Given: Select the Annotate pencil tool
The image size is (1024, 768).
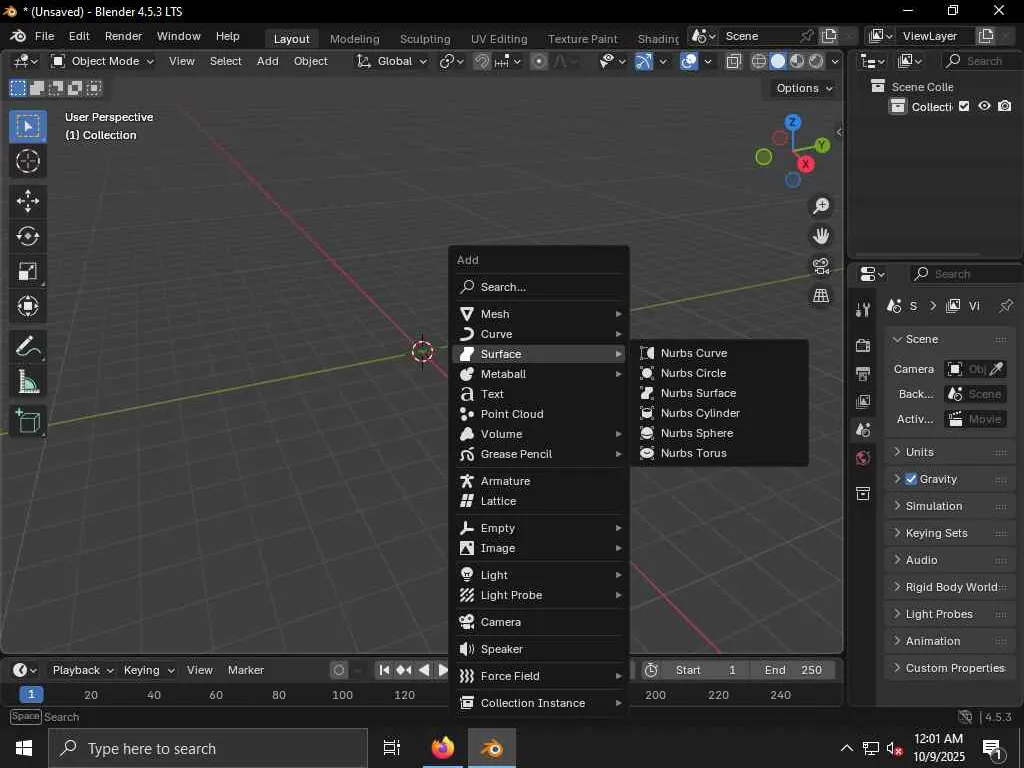Looking at the screenshot, I should [x=27, y=346].
